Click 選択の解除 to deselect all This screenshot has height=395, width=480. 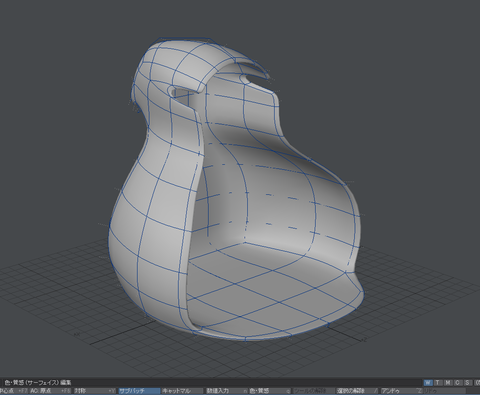pyautogui.click(x=357, y=391)
